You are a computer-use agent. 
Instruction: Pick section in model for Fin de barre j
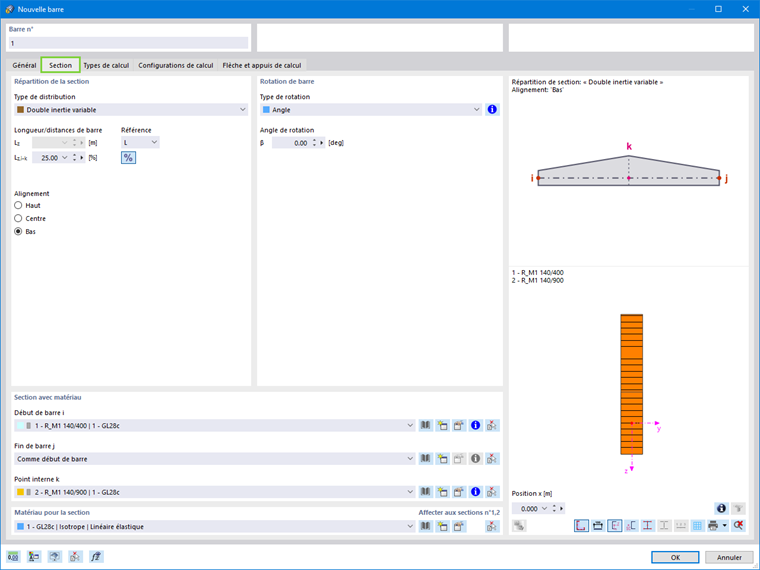pyautogui.click(x=492, y=459)
